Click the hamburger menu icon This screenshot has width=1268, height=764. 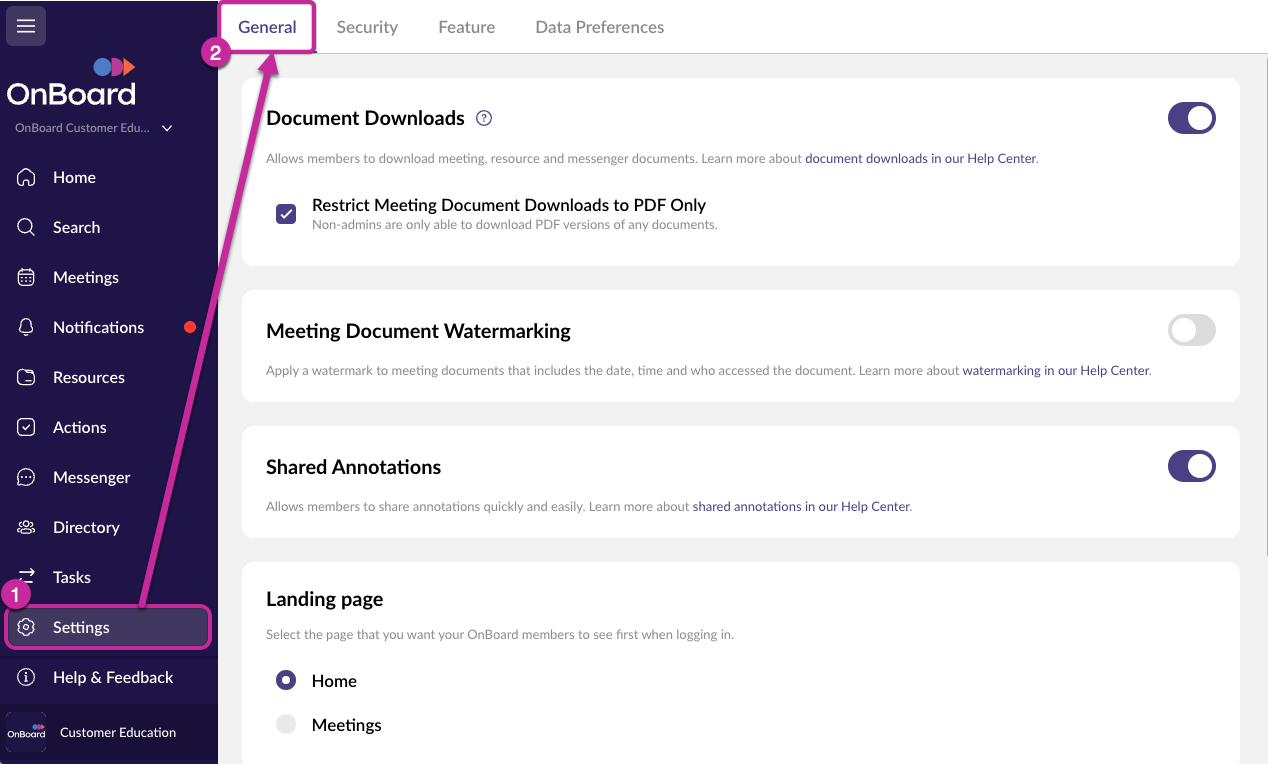pyautogui.click(x=26, y=26)
